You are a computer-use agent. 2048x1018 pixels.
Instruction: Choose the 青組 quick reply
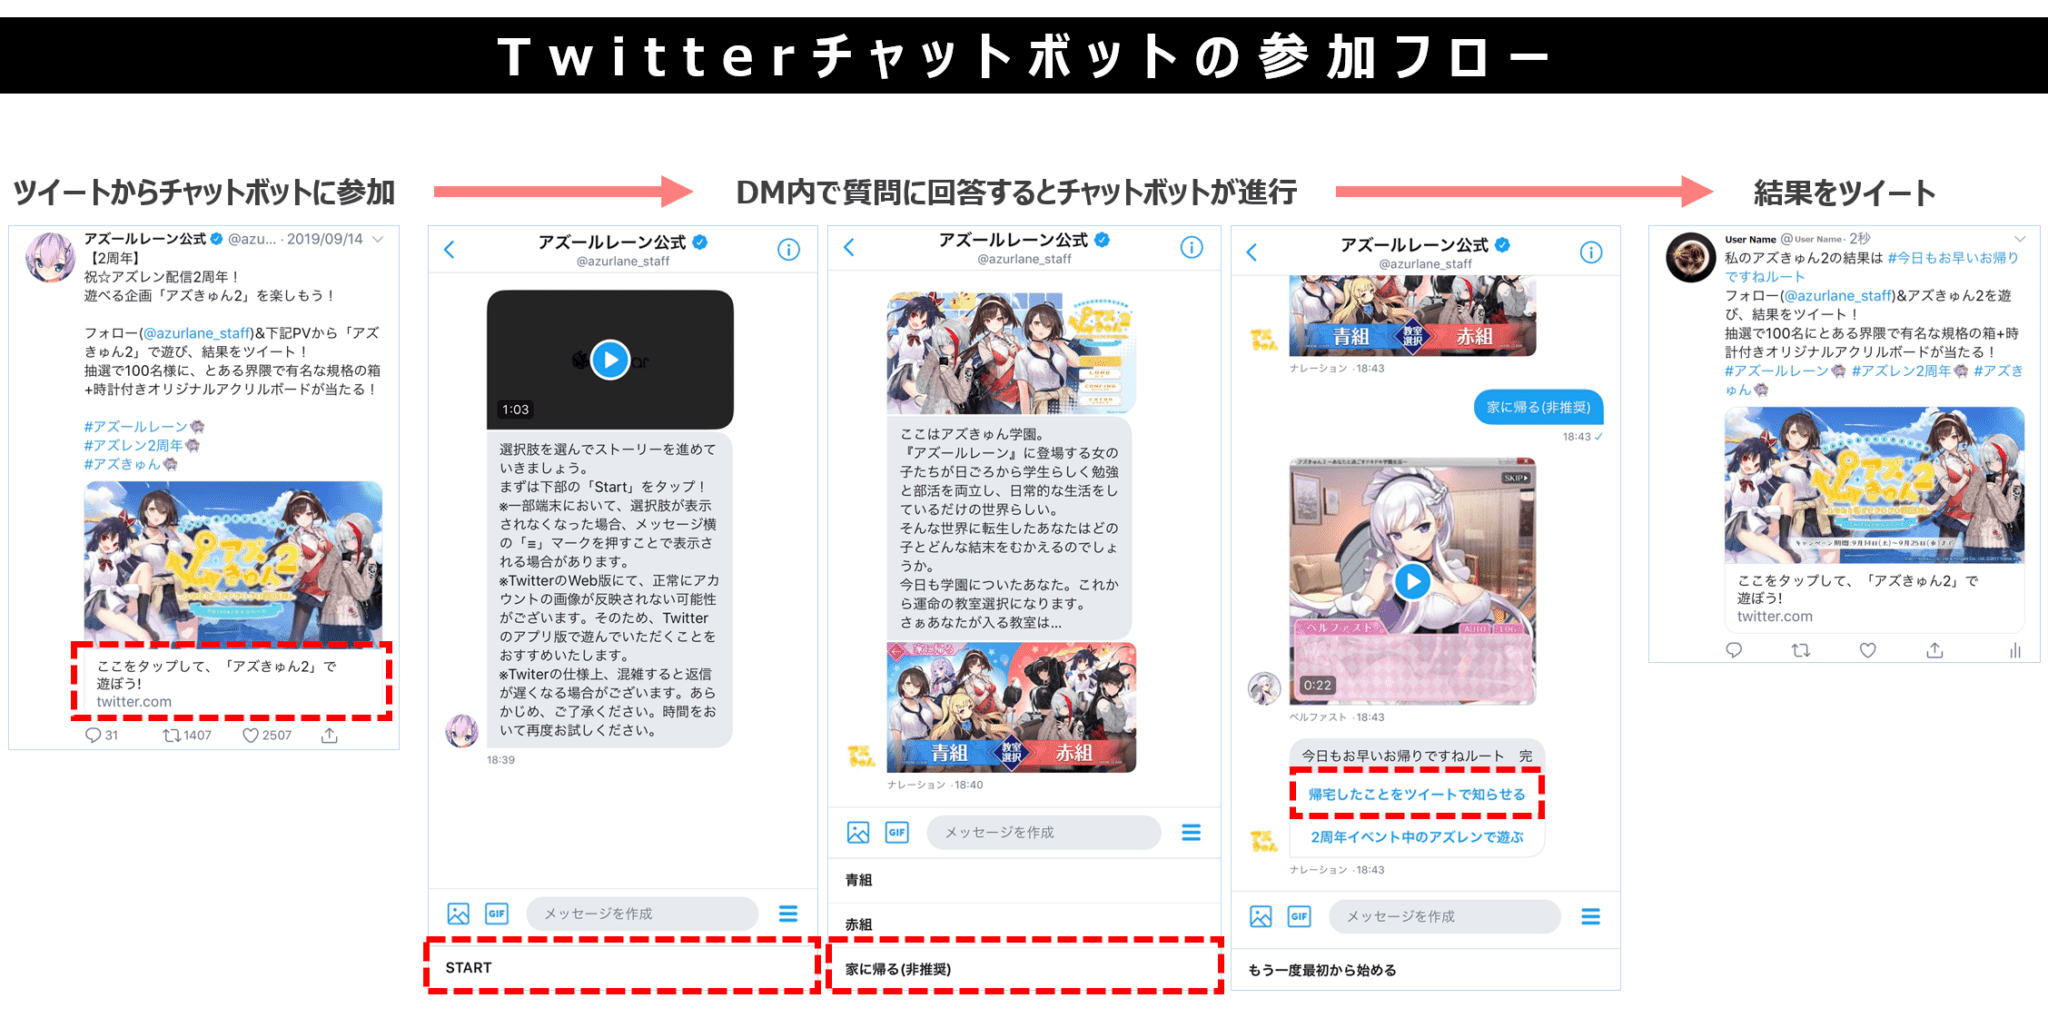[1024, 880]
